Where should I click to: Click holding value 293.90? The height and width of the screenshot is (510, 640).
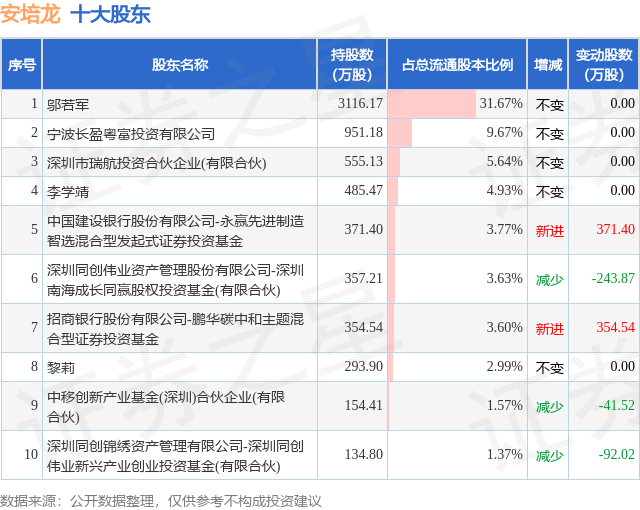click(363, 366)
